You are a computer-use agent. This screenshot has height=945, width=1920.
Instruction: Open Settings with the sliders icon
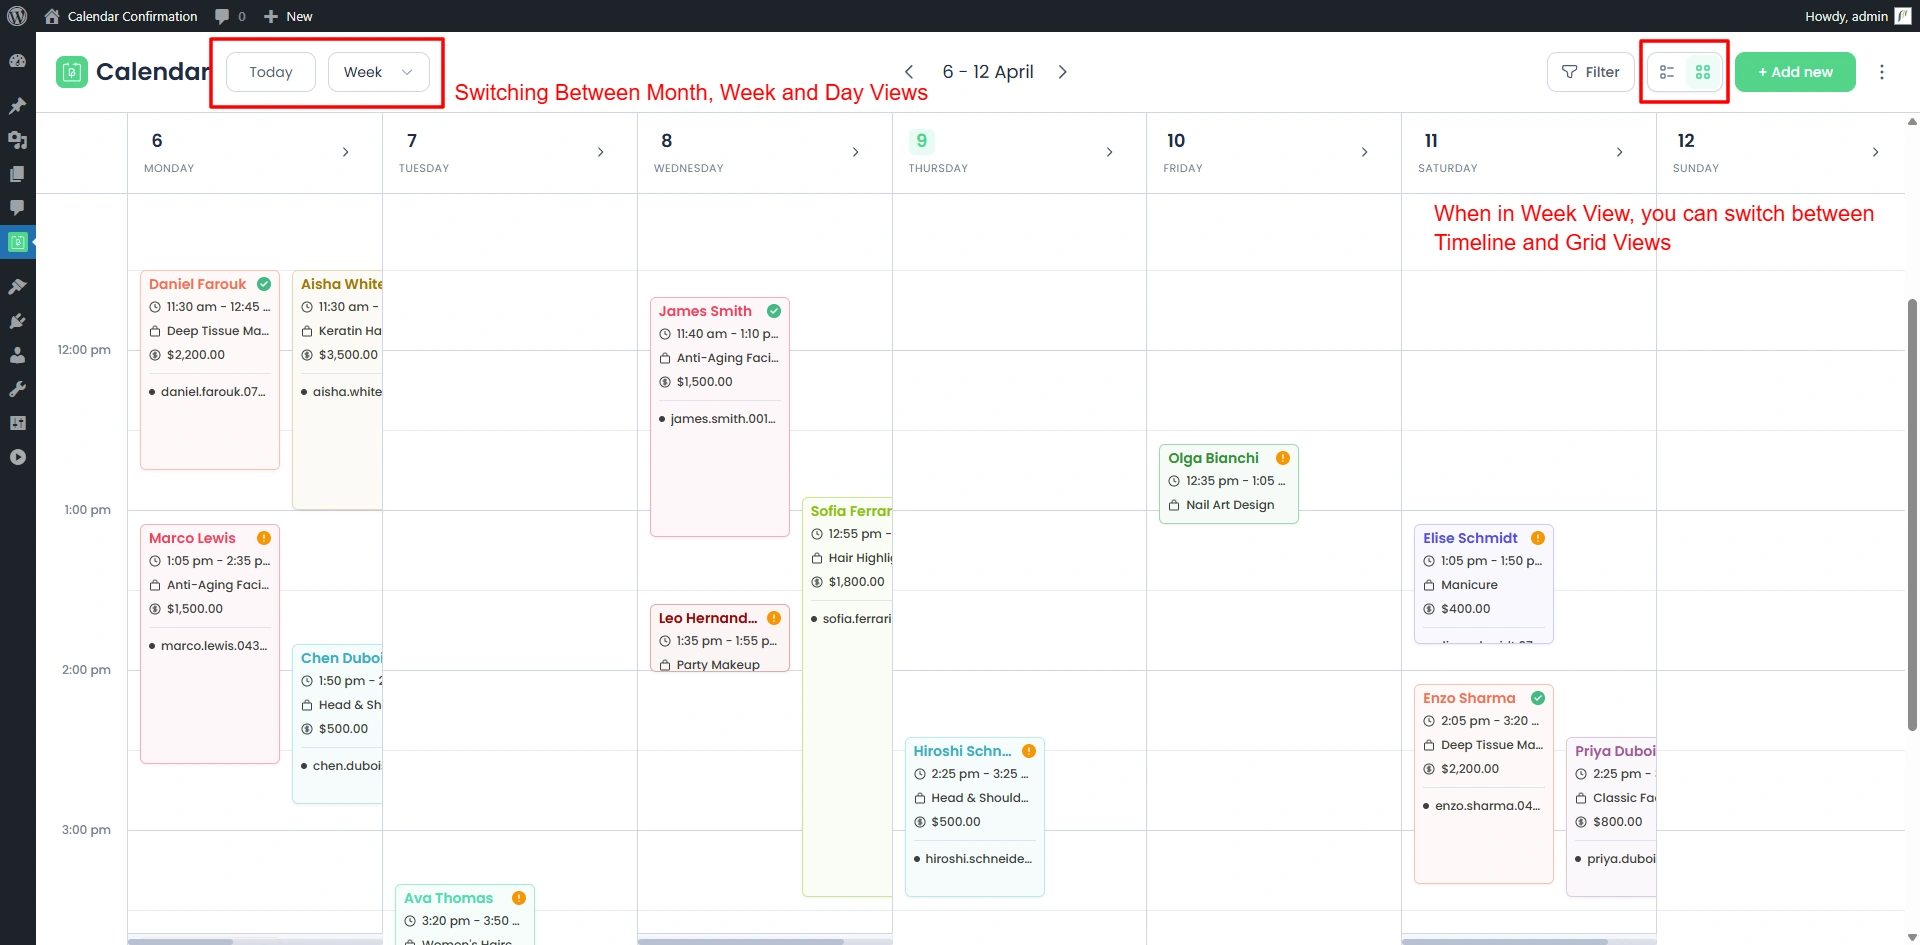click(18, 423)
